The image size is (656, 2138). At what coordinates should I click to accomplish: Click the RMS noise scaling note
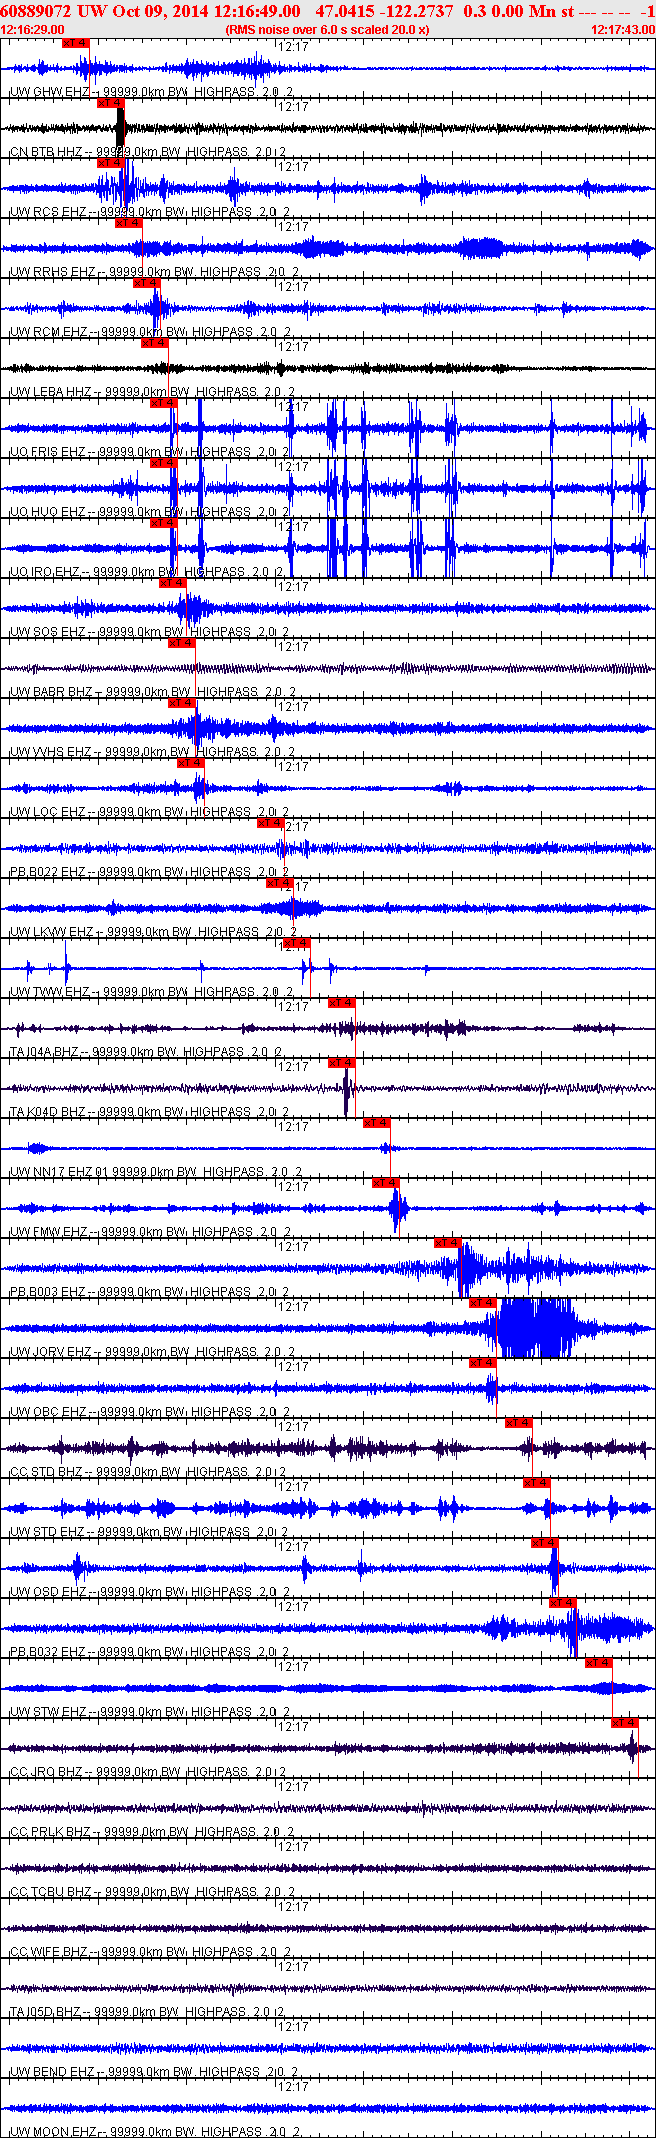click(x=328, y=30)
